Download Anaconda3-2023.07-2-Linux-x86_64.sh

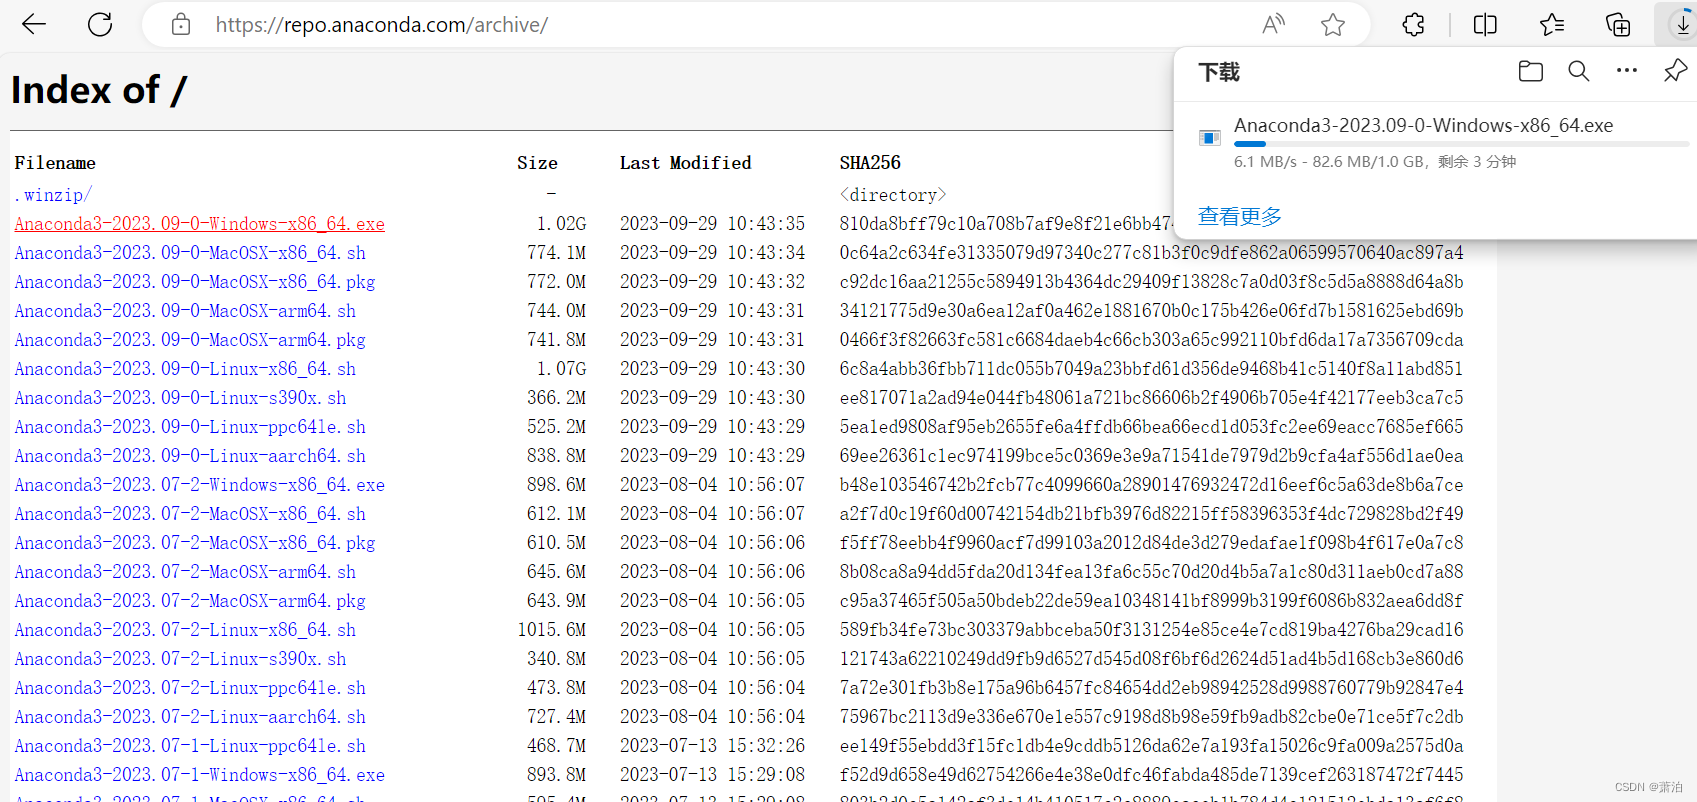coord(185,630)
